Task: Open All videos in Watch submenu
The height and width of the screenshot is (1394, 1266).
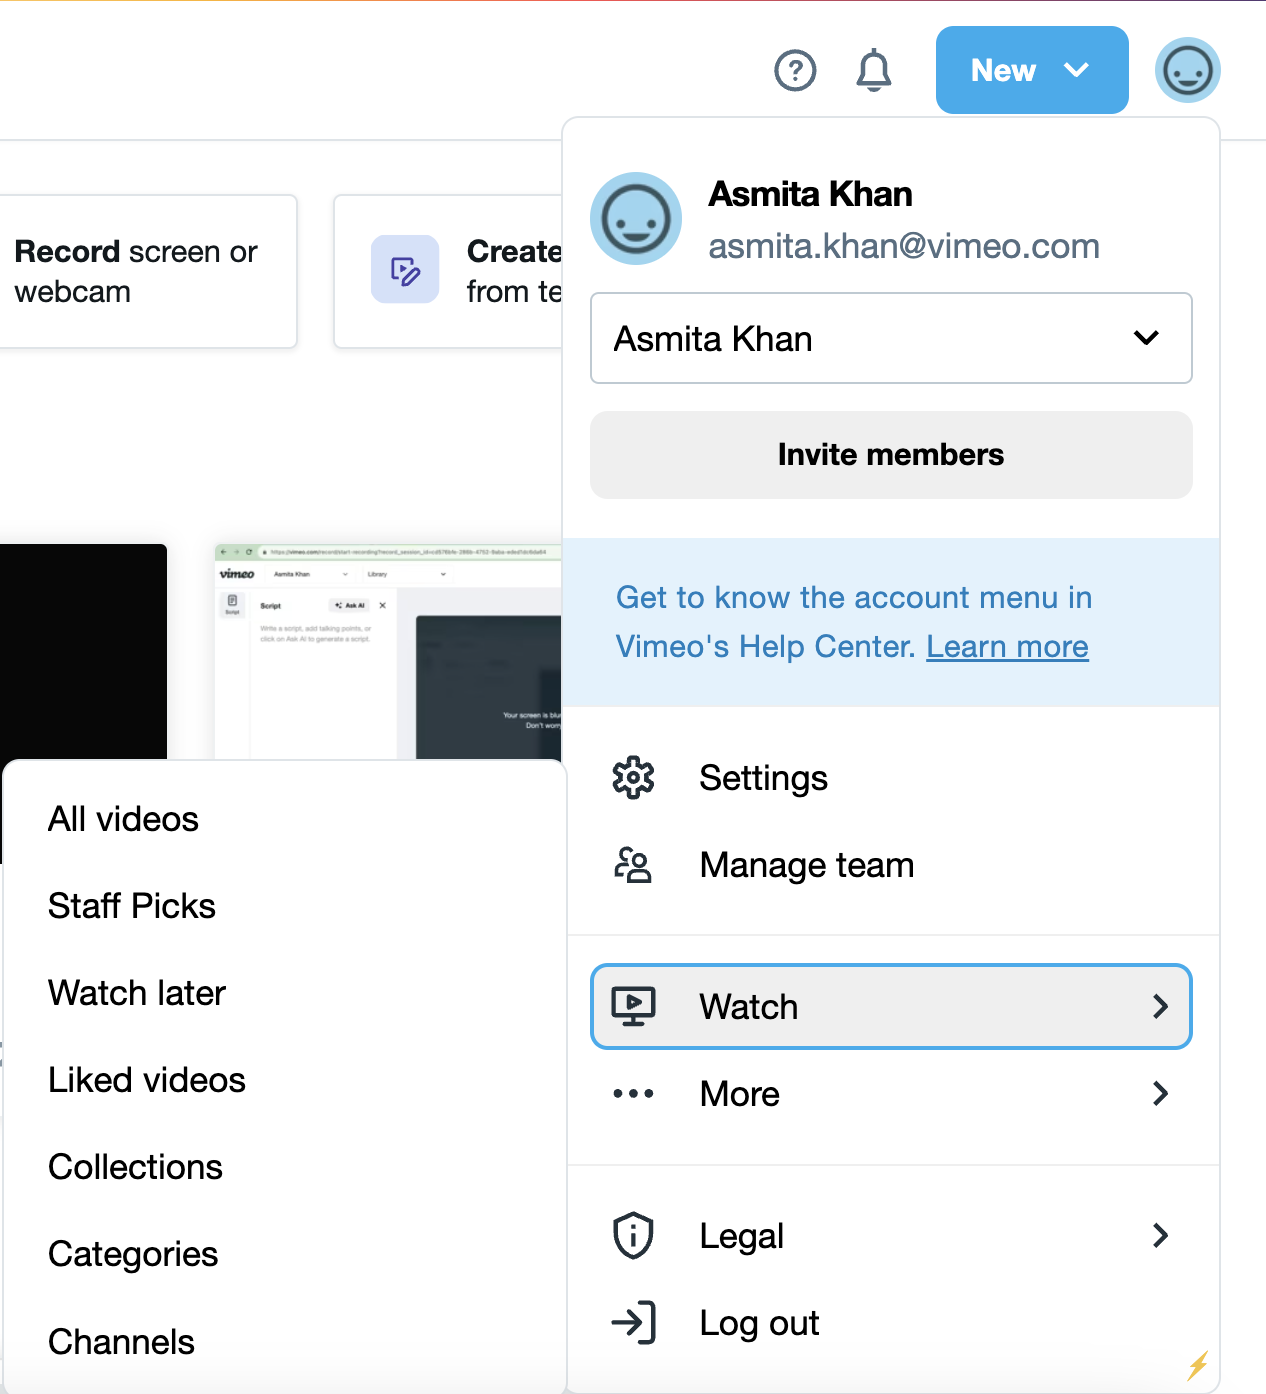Action: tap(124, 819)
